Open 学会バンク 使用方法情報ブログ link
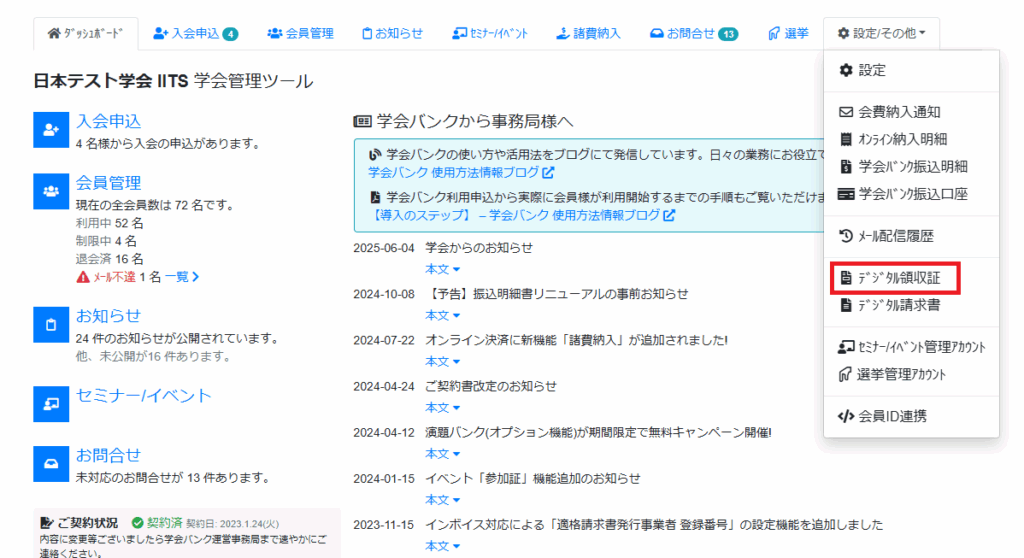The image size is (1024, 558). click(434, 172)
